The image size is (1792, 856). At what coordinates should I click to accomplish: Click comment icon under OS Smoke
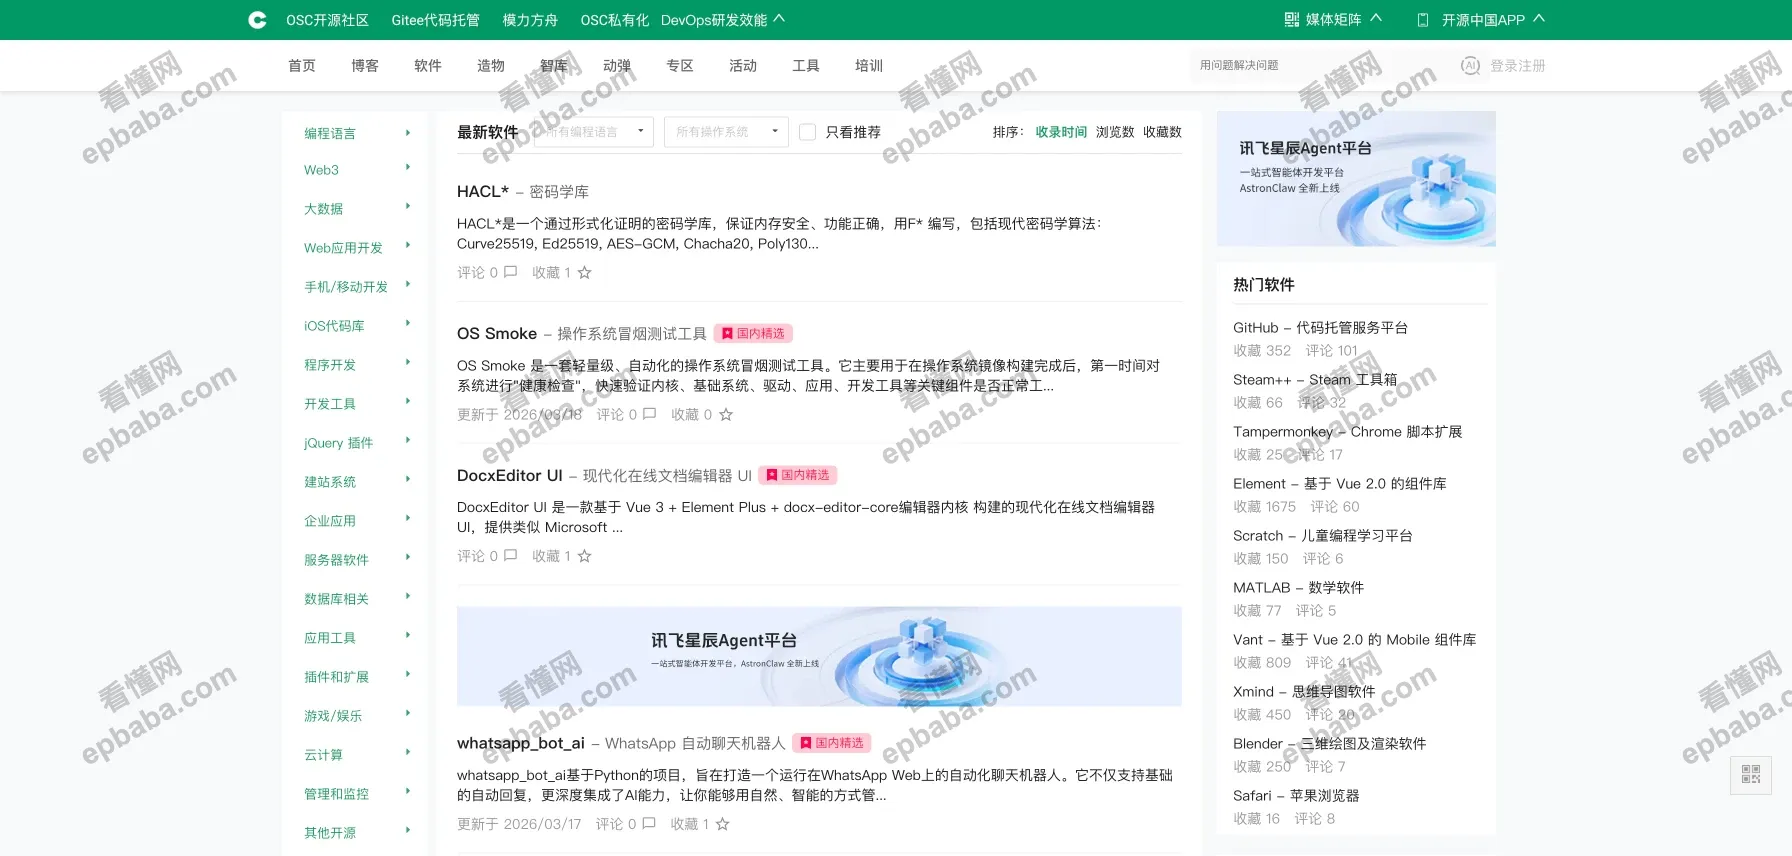pos(650,414)
